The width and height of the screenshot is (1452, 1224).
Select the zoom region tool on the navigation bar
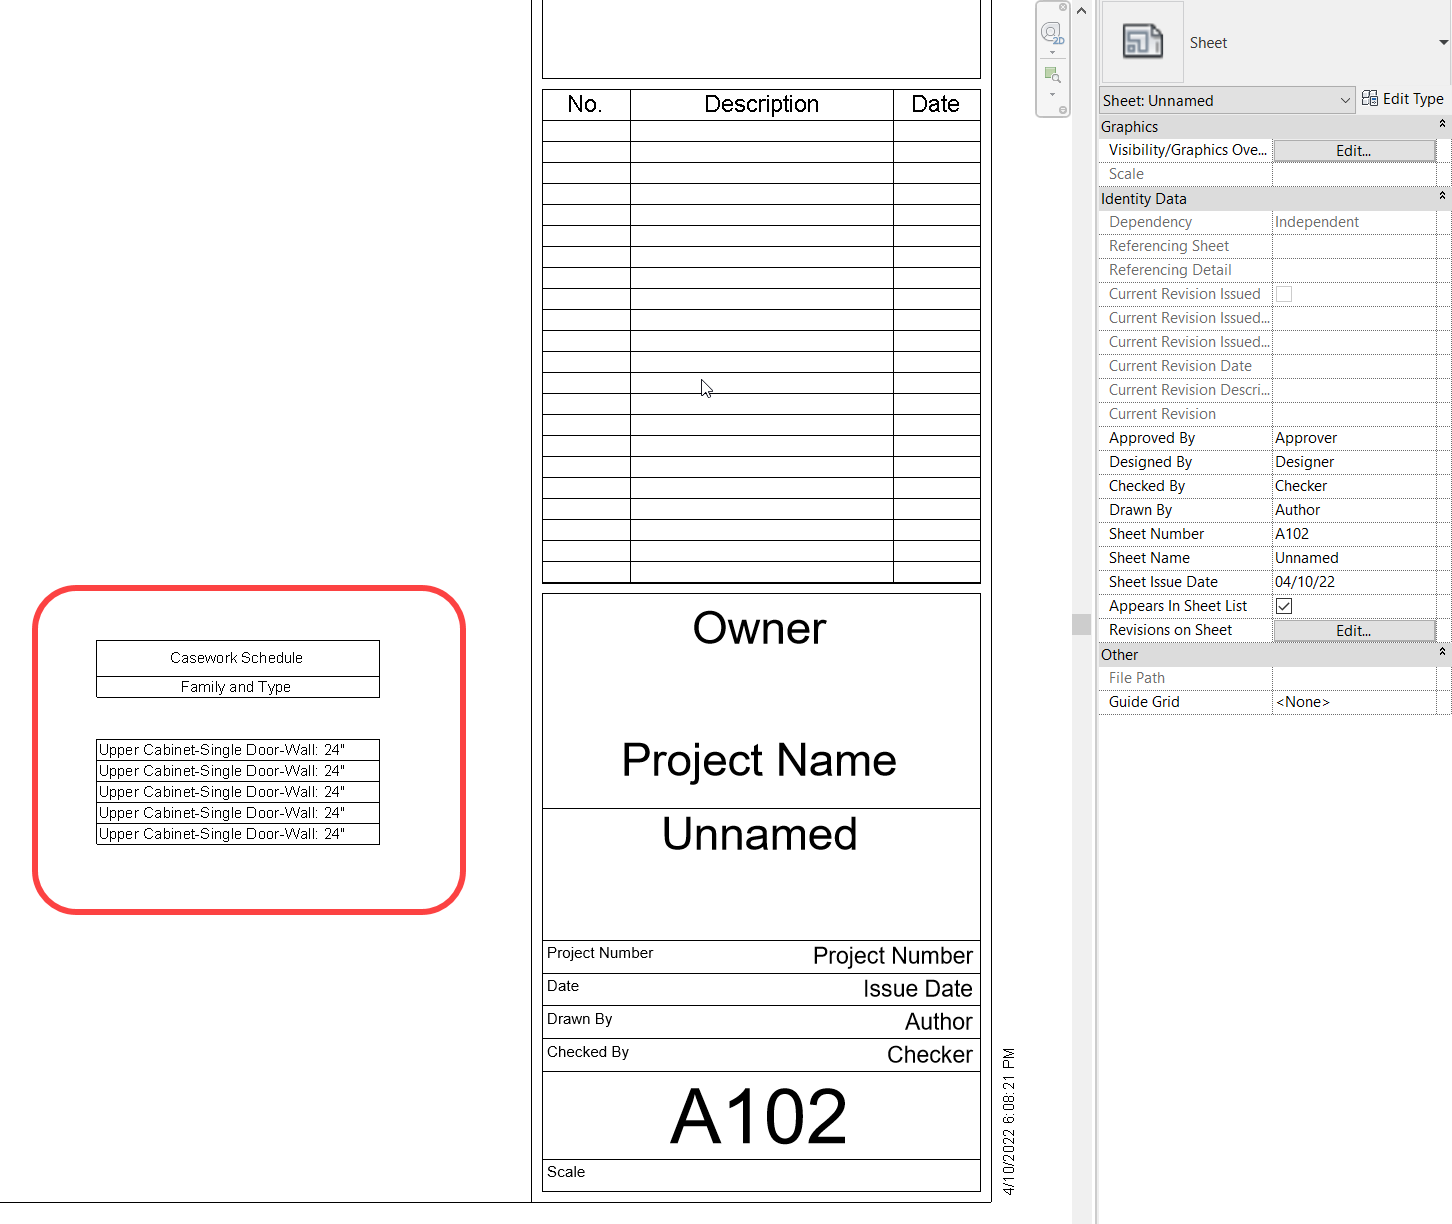(x=1051, y=73)
